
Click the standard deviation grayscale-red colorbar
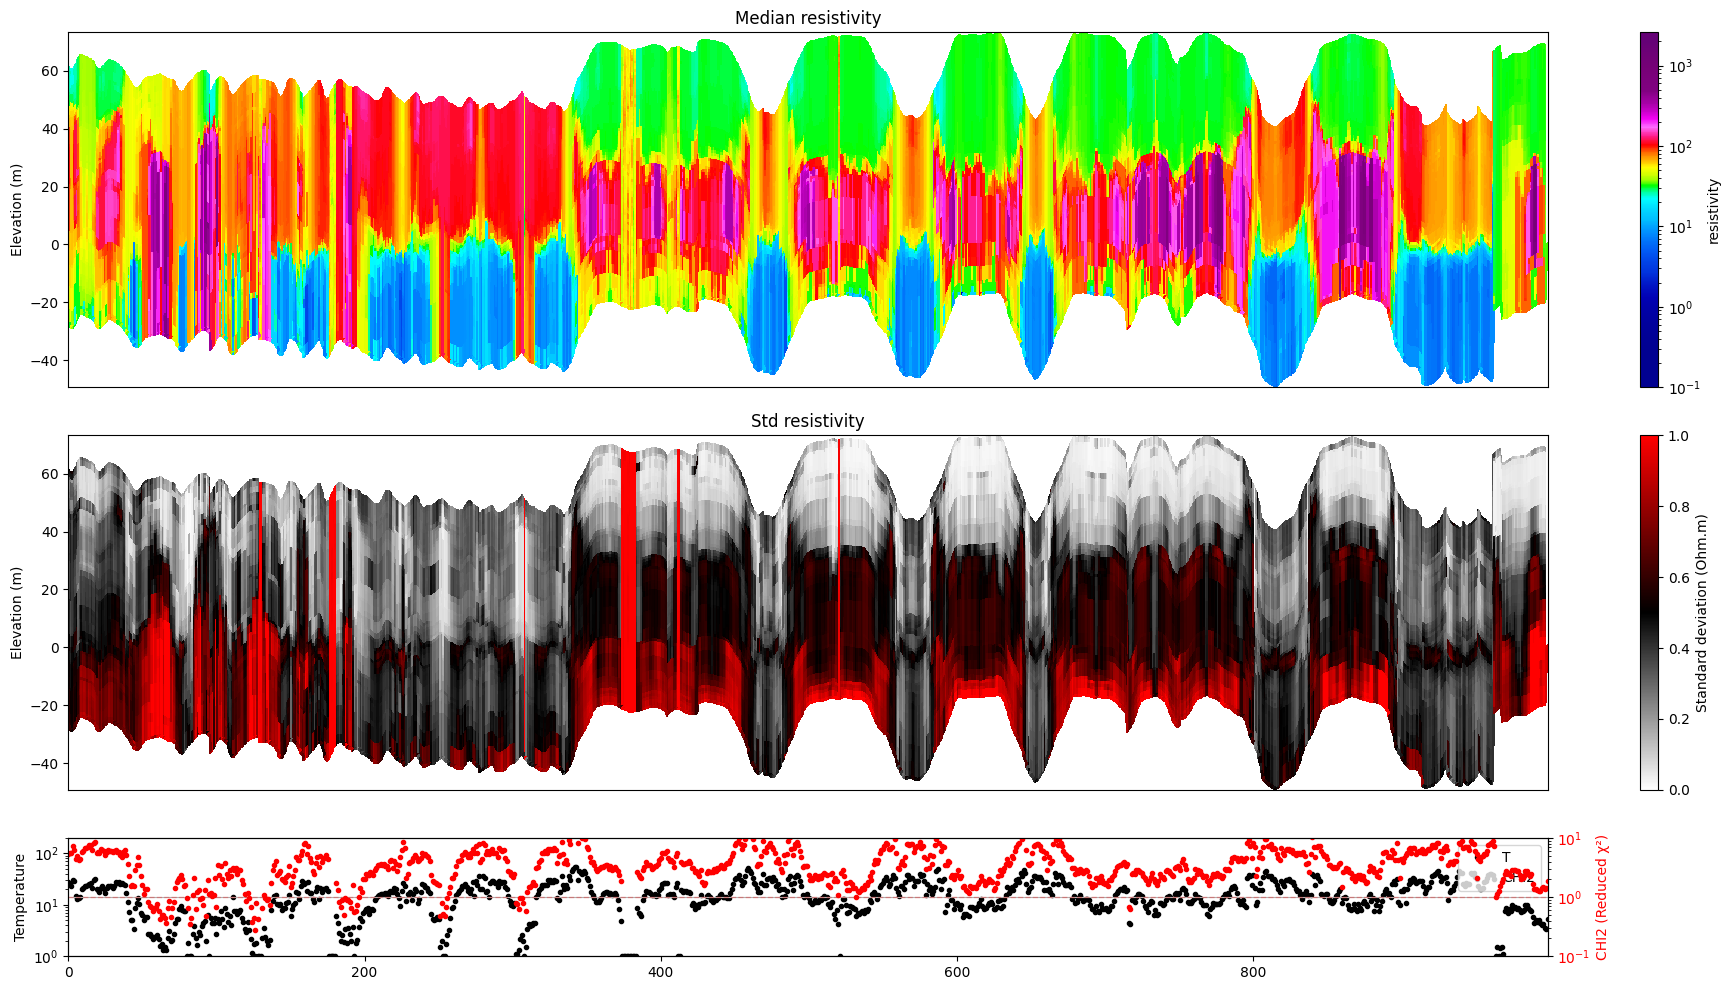point(1649,612)
